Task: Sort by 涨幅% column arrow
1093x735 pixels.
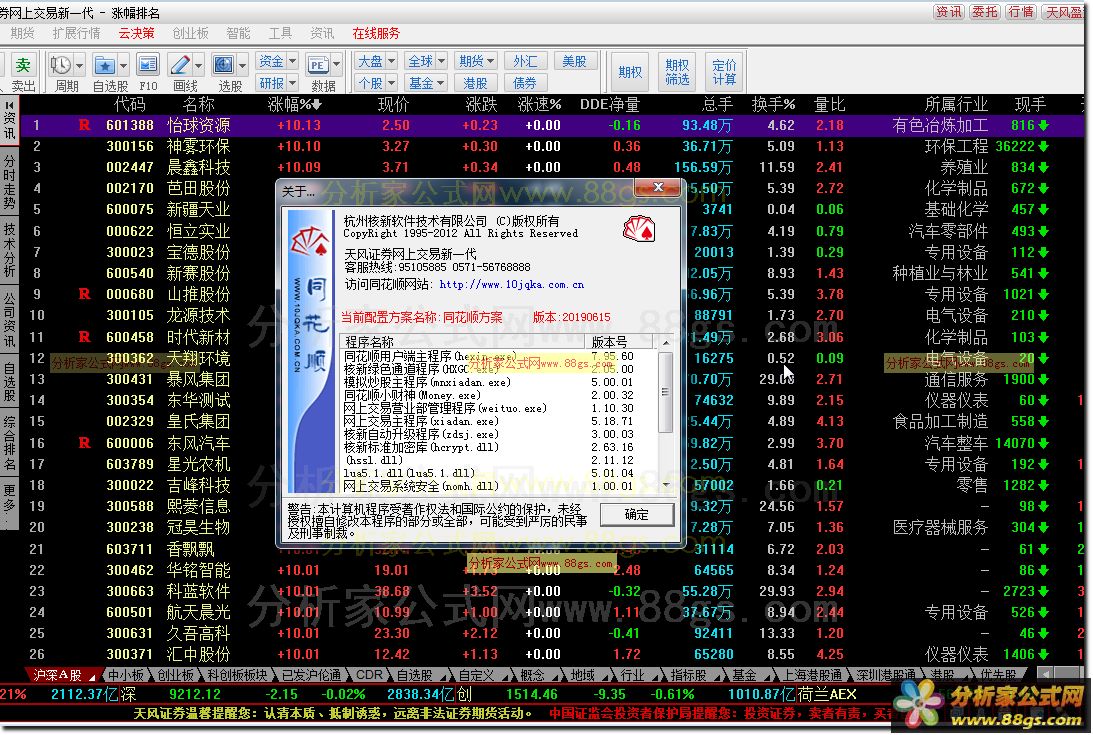Action: click(x=316, y=105)
